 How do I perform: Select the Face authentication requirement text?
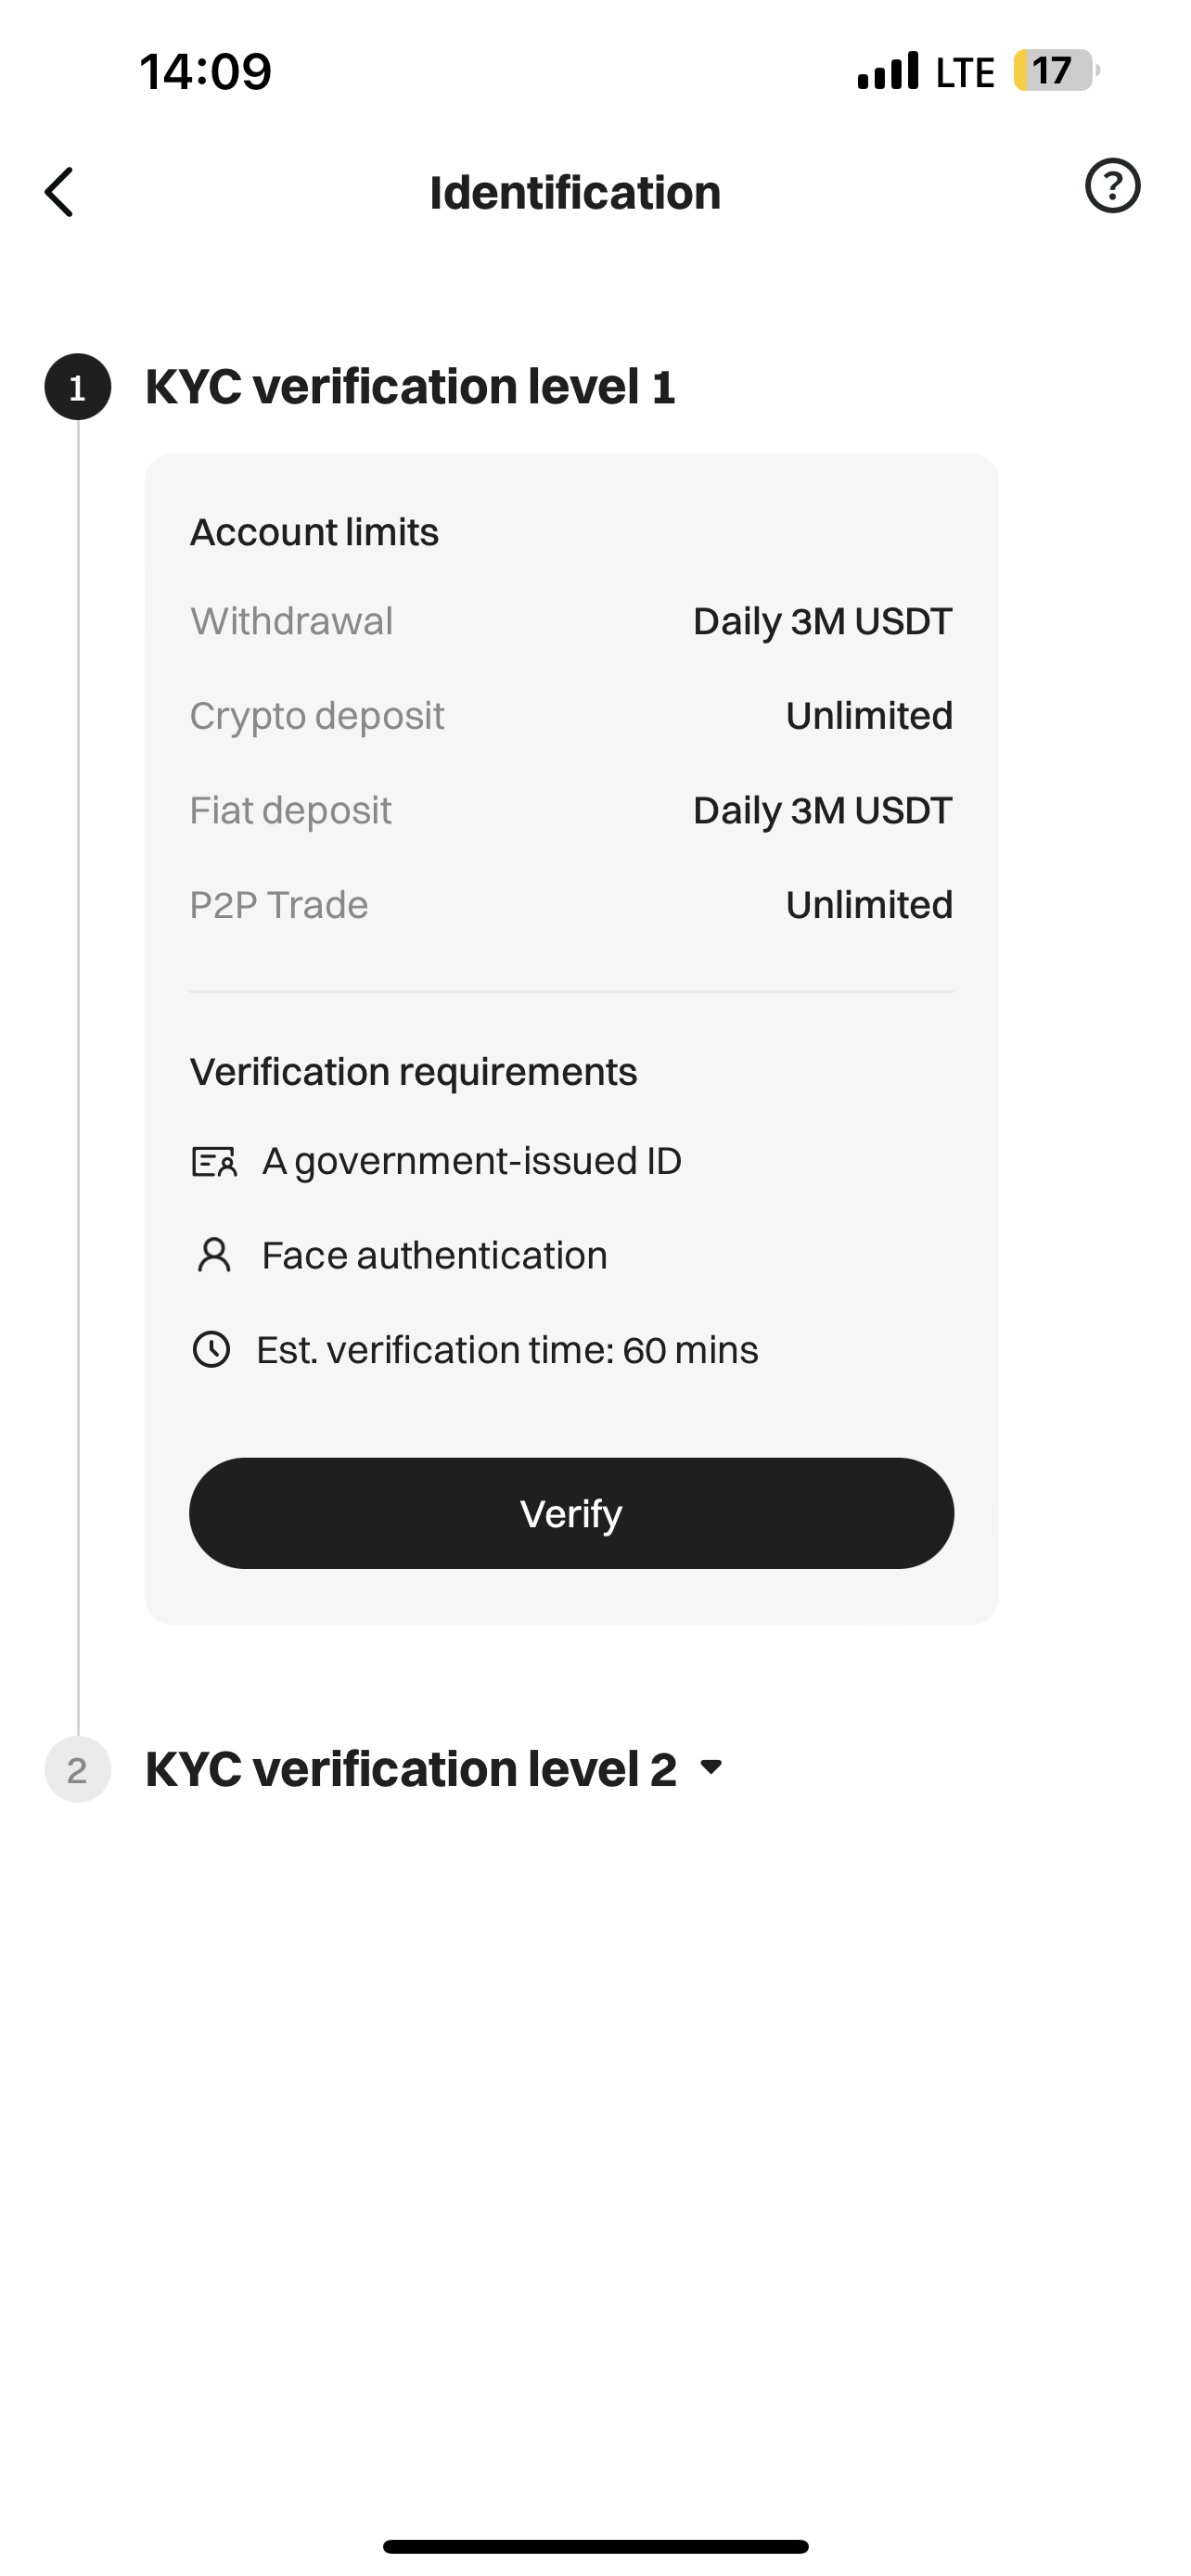pyautogui.click(x=434, y=1255)
